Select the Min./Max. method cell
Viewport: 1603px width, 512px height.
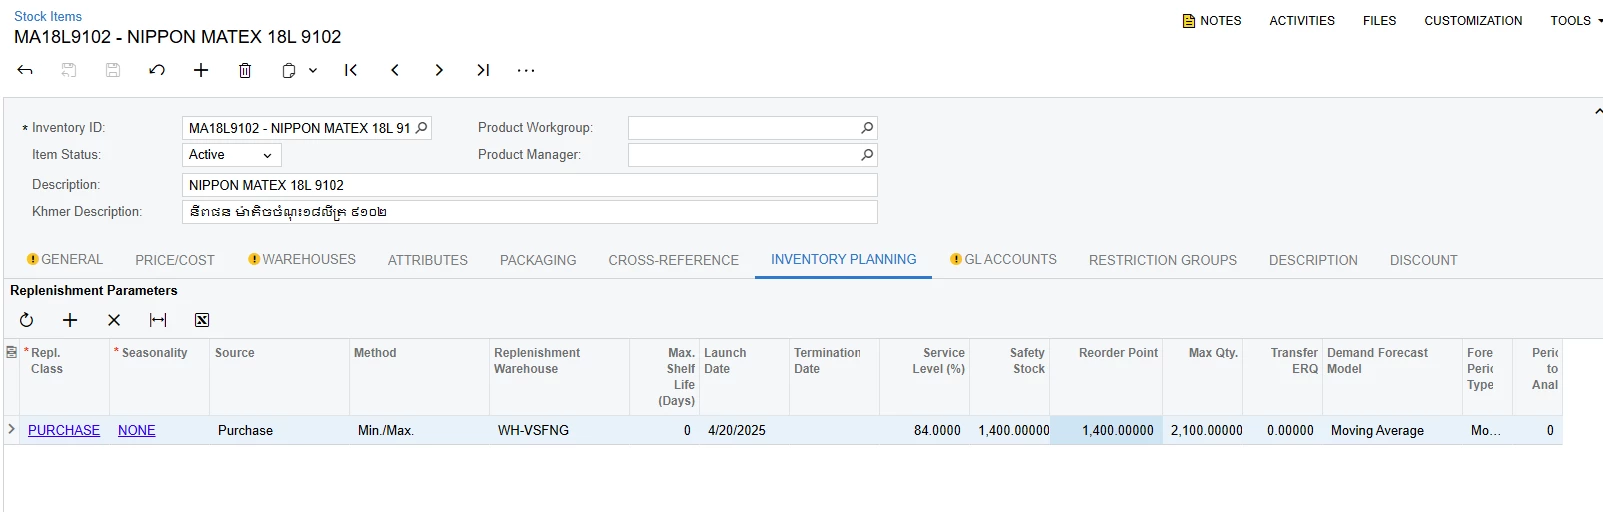[x=420, y=430]
